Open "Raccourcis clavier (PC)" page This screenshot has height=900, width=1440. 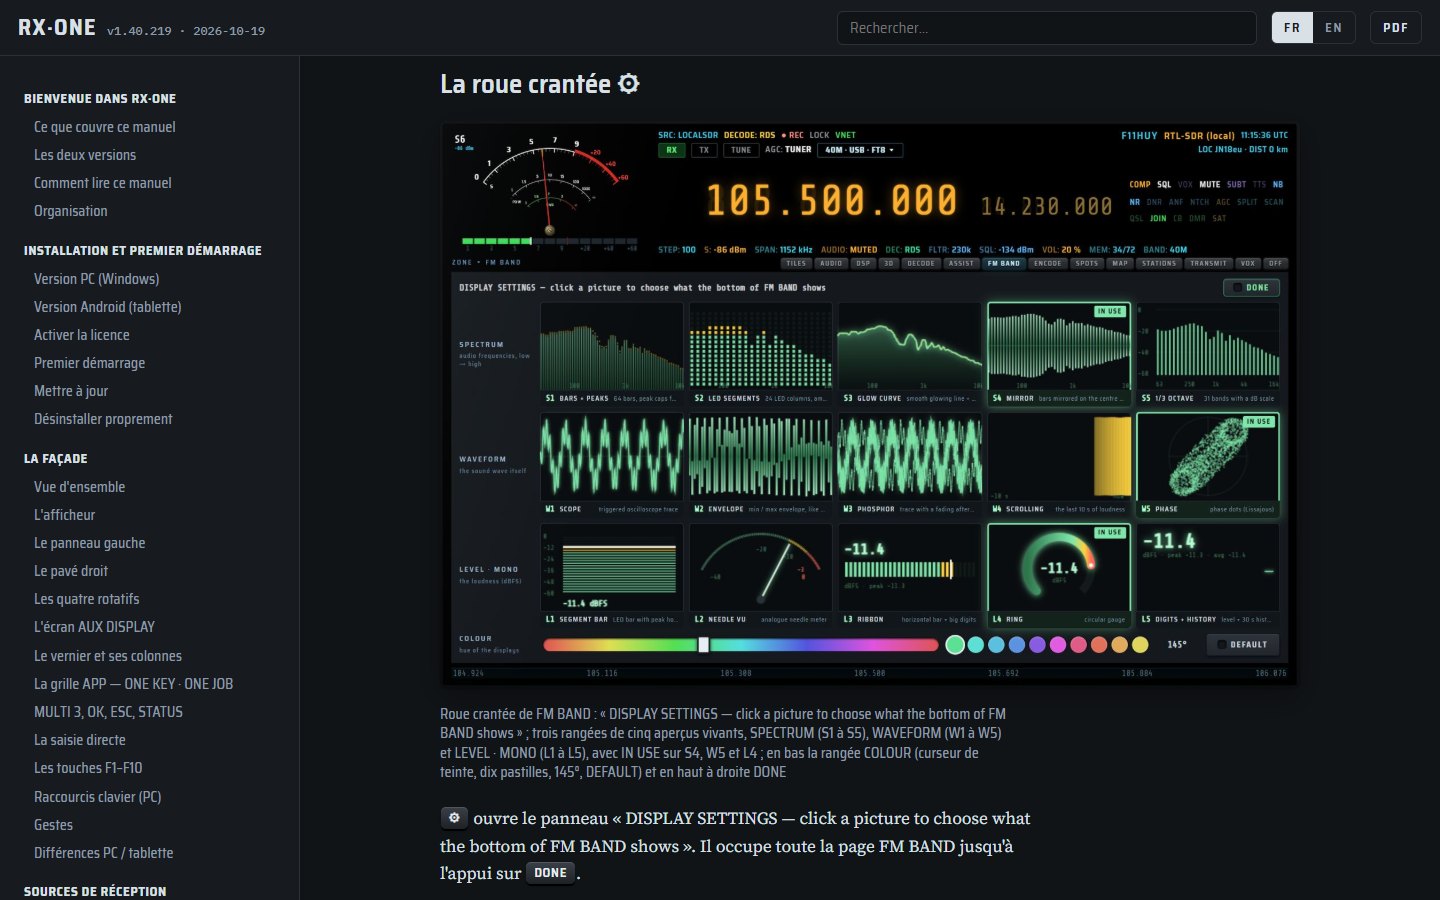98,797
